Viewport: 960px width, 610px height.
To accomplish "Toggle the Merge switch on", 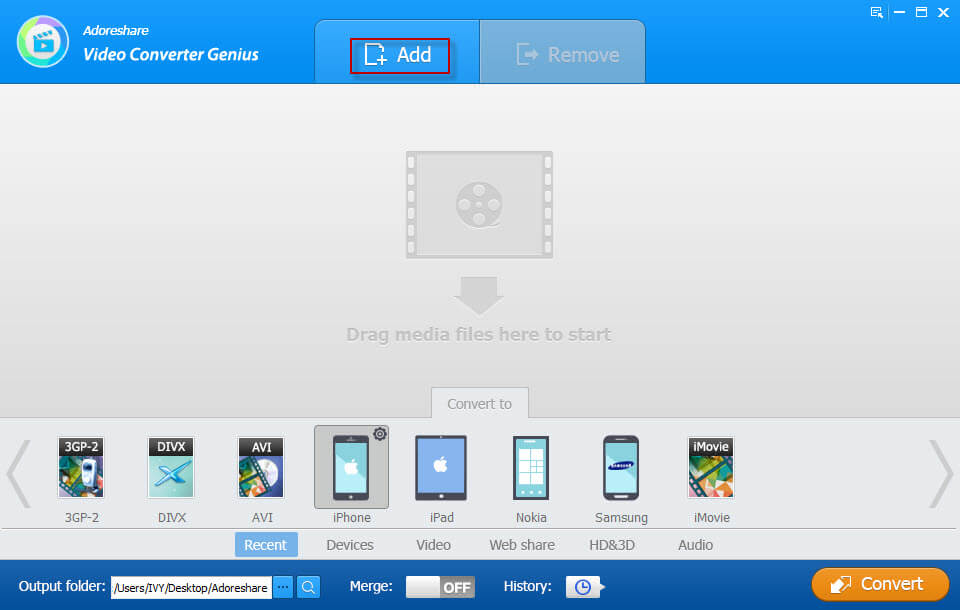I will click(x=440, y=587).
